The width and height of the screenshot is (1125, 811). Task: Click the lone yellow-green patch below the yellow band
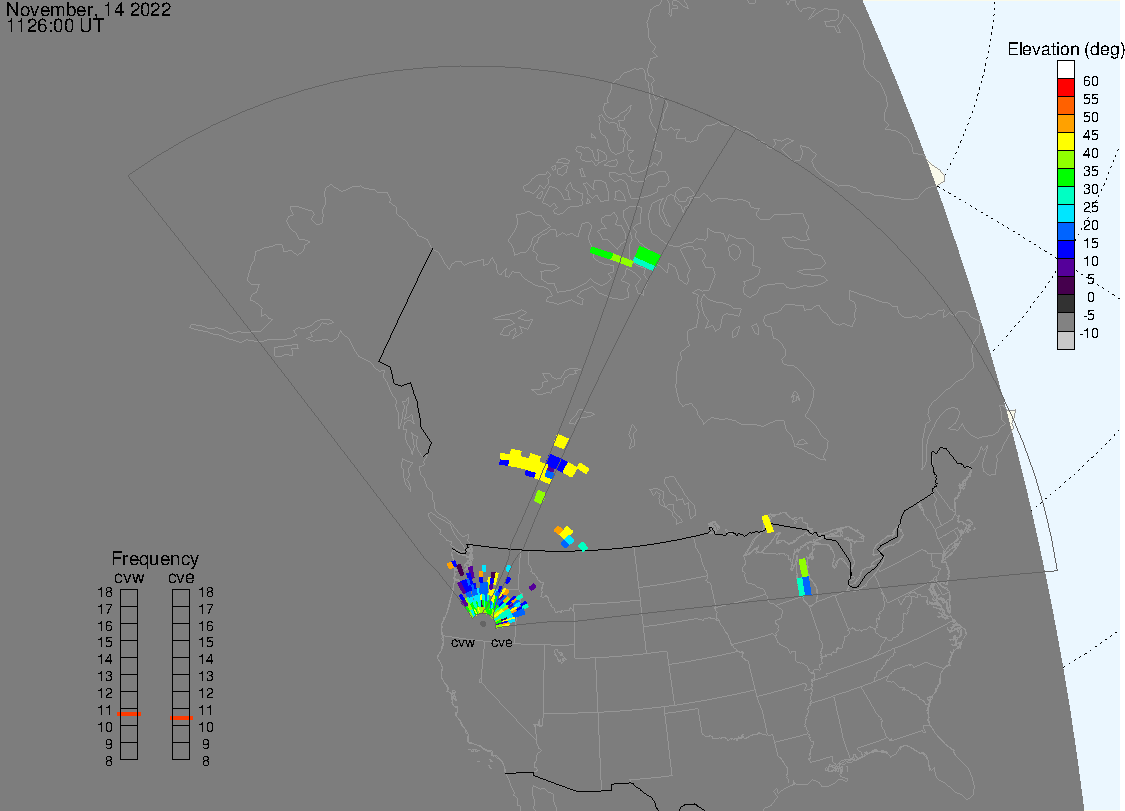[x=540, y=497]
